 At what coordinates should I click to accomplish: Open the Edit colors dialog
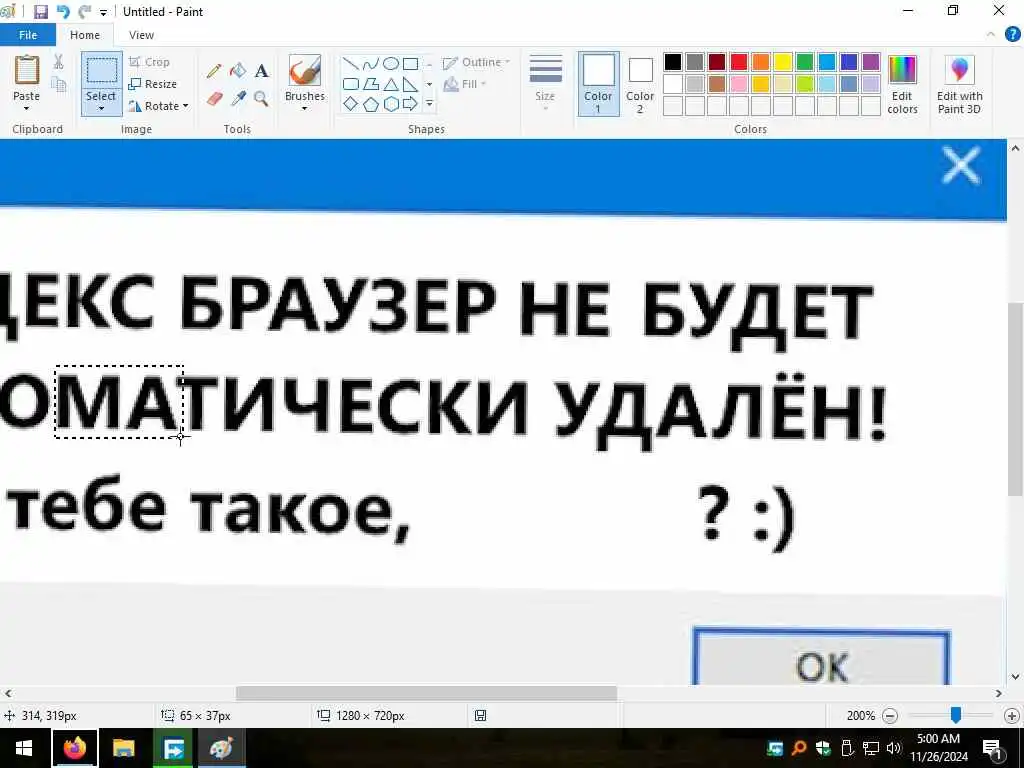[x=903, y=85]
